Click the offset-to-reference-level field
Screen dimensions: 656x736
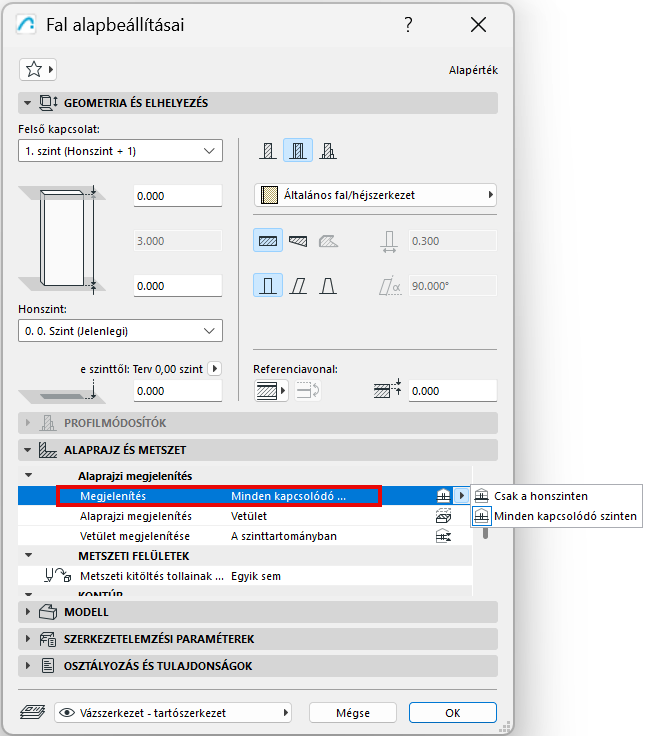pyautogui.click(x=178, y=391)
